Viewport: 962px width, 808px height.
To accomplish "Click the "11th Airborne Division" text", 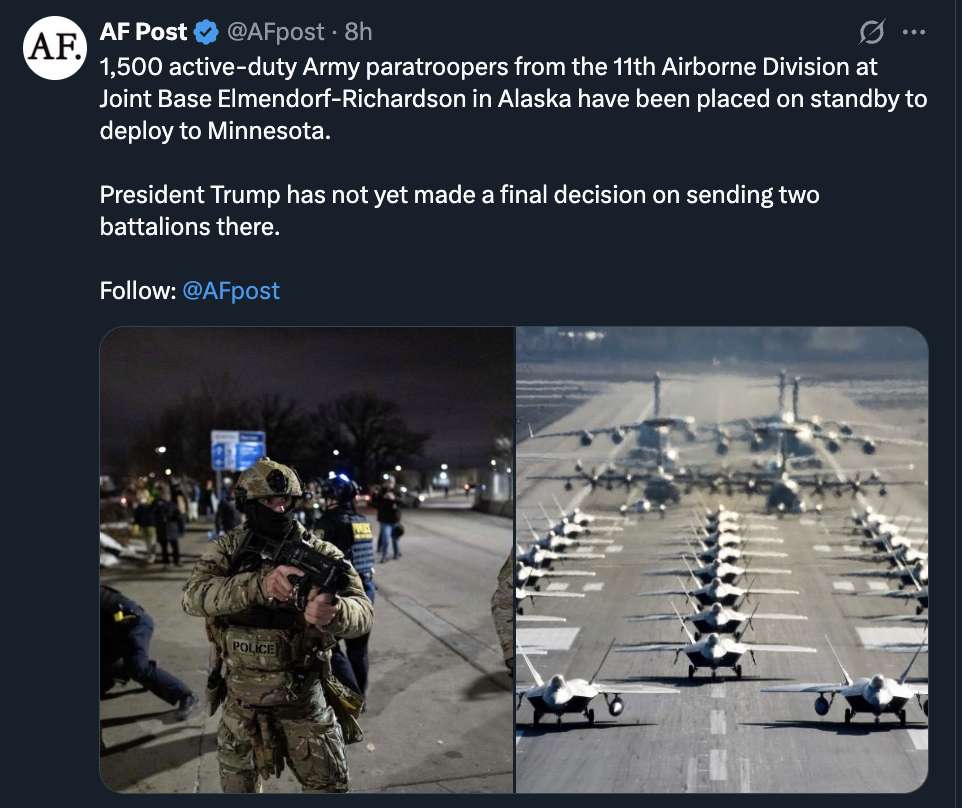I will pos(730,68).
